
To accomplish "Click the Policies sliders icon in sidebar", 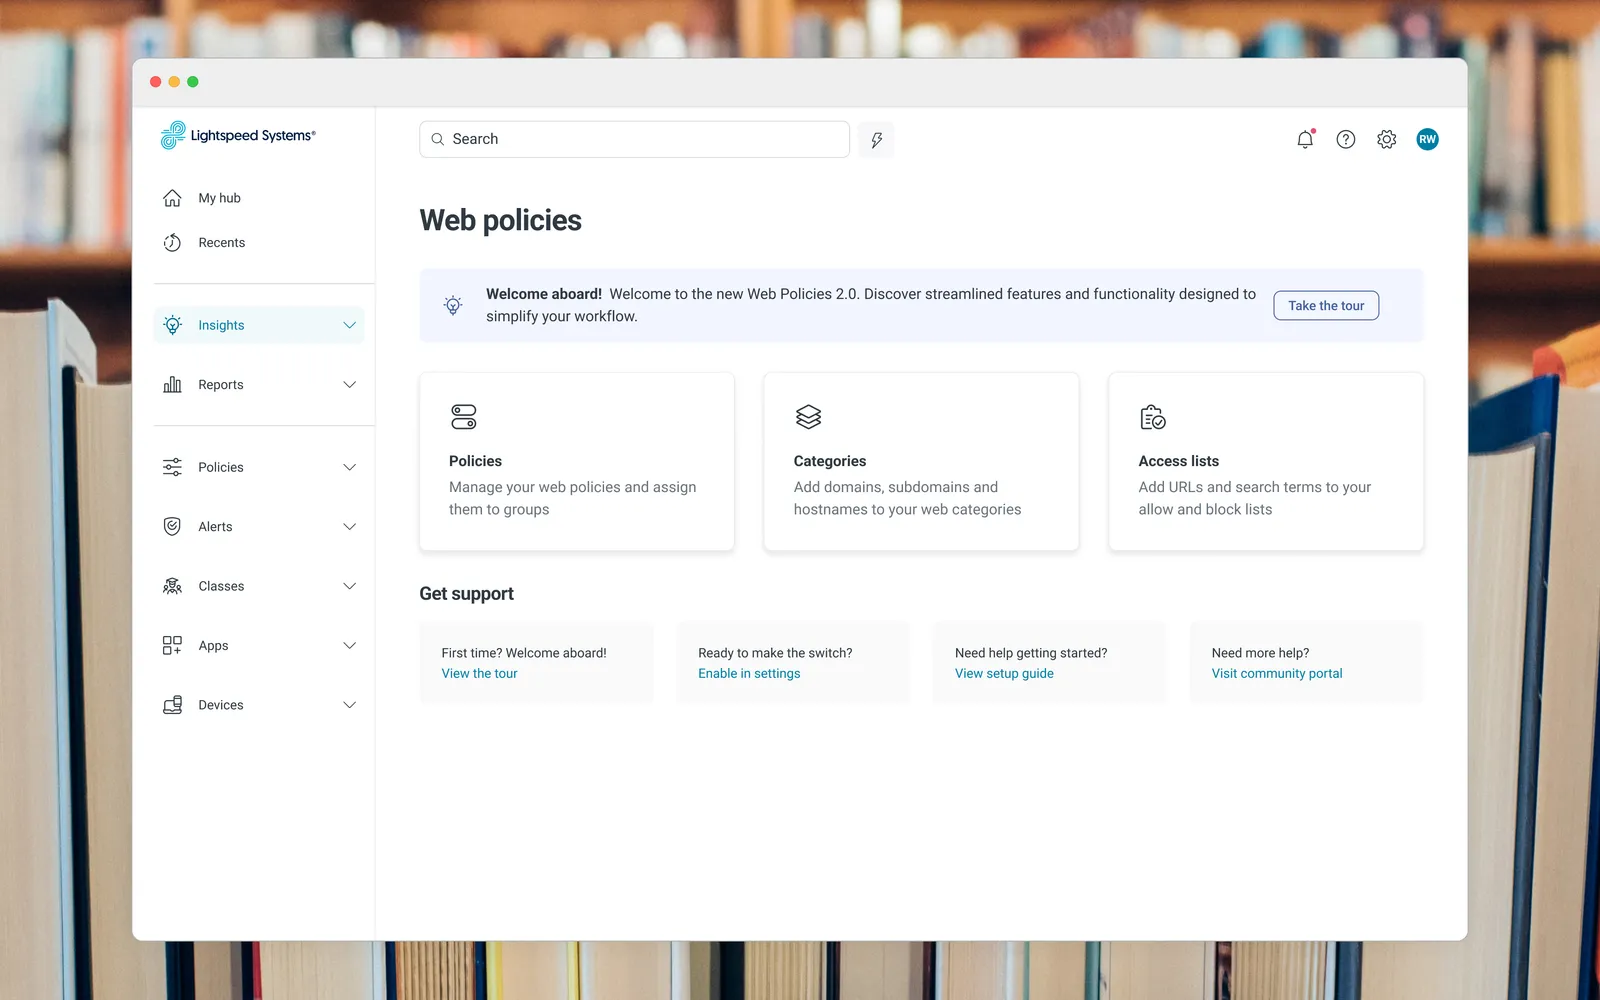I will [x=172, y=467].
